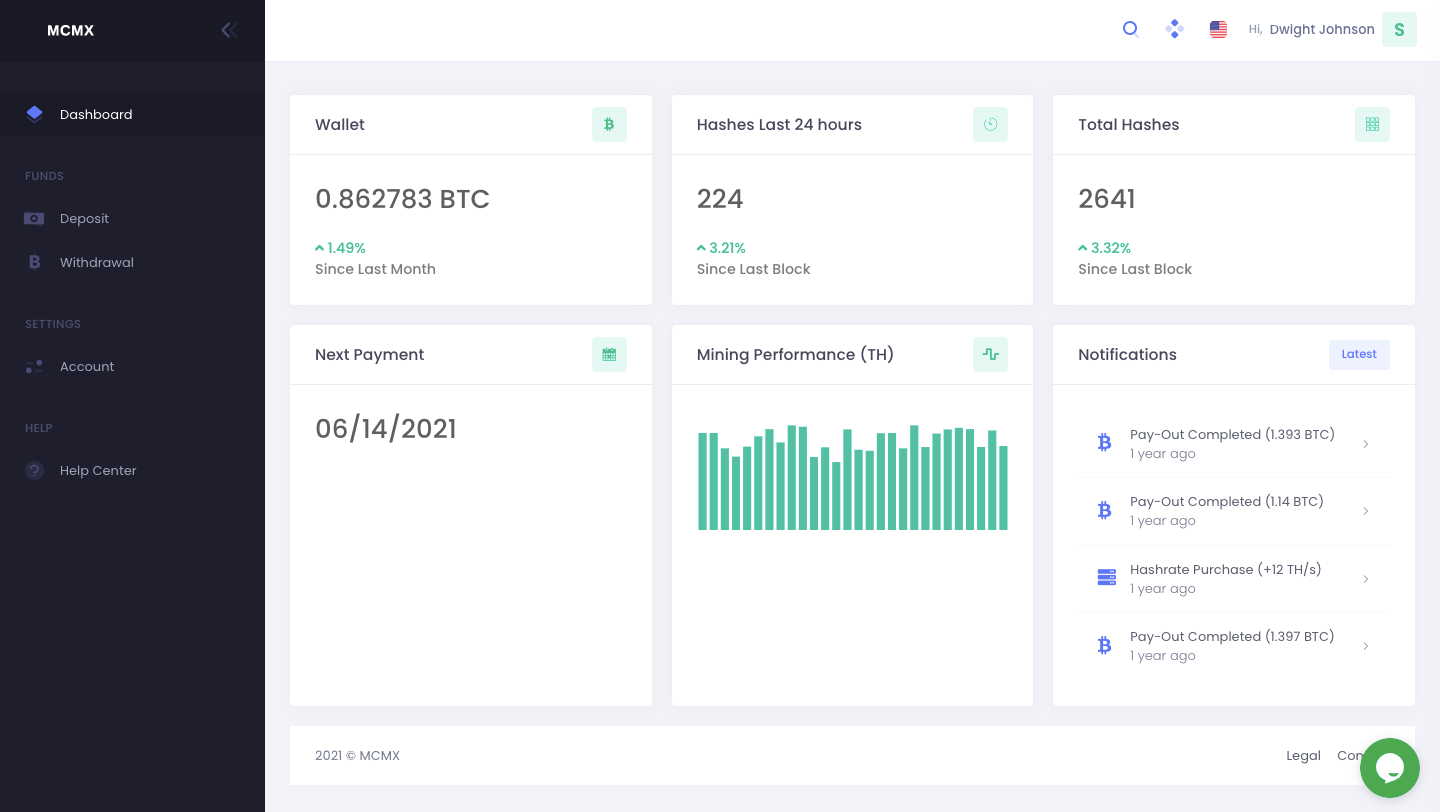
Task: Click the US flag language icon
Action: click(x=1218, y=30)
